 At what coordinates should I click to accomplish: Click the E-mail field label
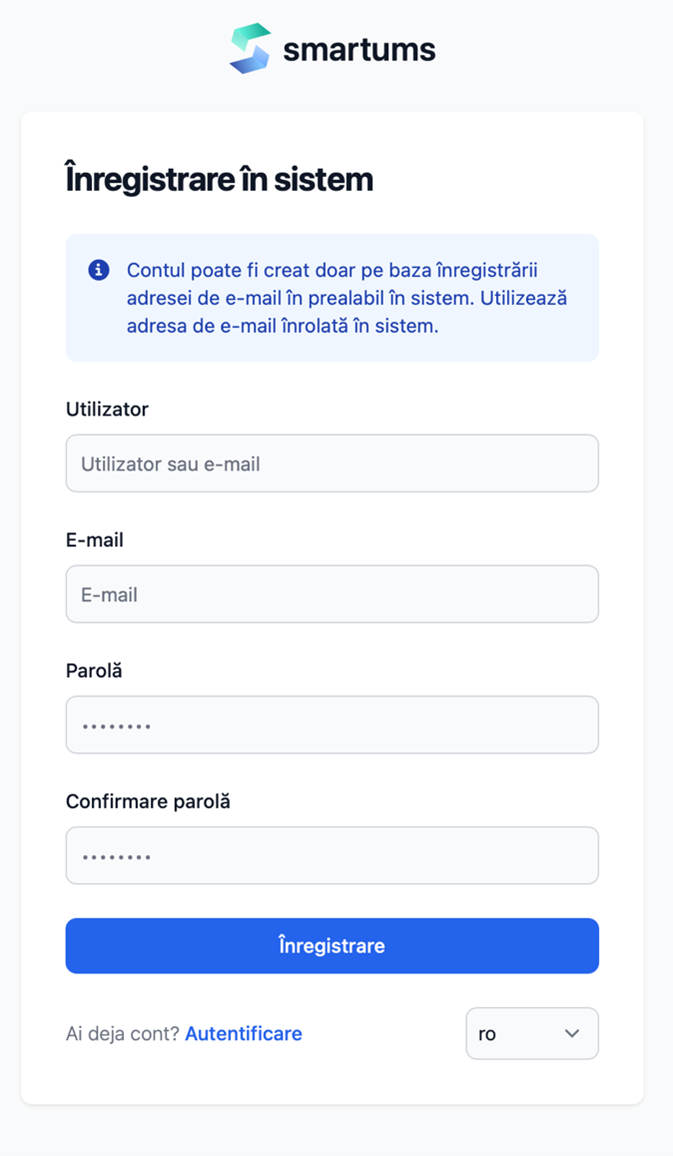pos(95,540)
